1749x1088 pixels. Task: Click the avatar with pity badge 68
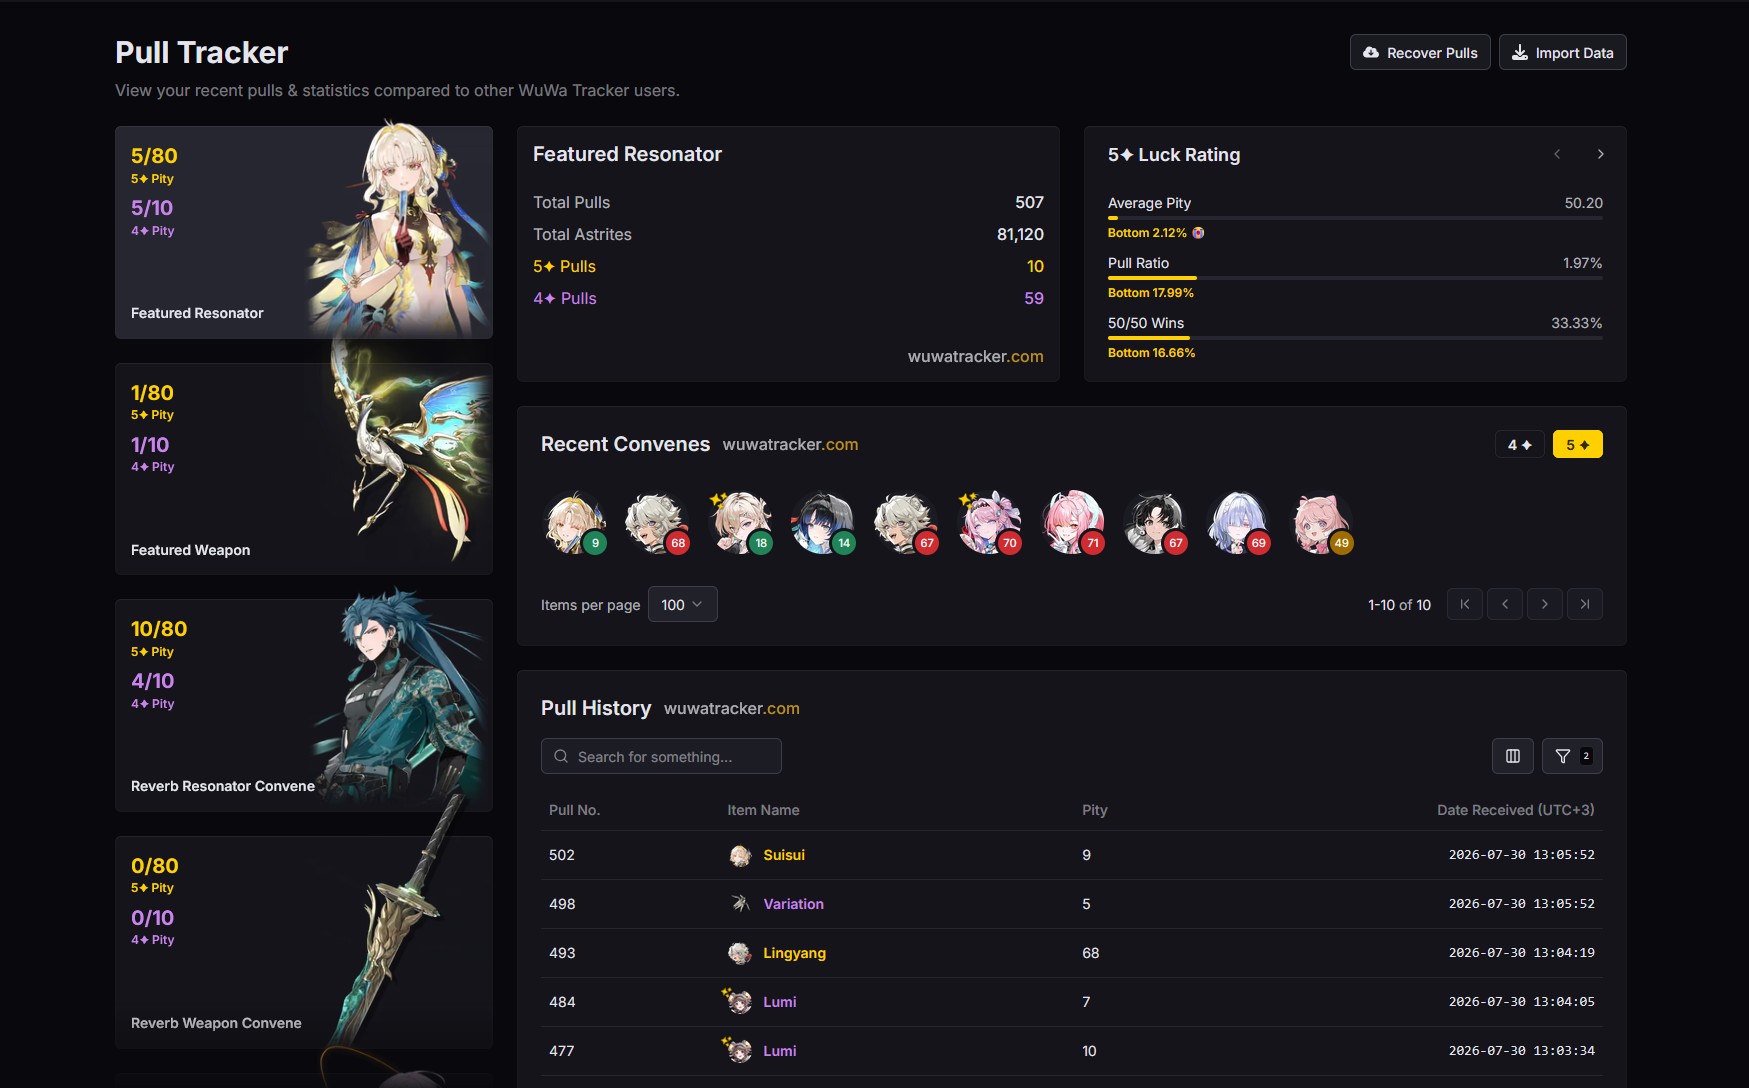(657, 523)
